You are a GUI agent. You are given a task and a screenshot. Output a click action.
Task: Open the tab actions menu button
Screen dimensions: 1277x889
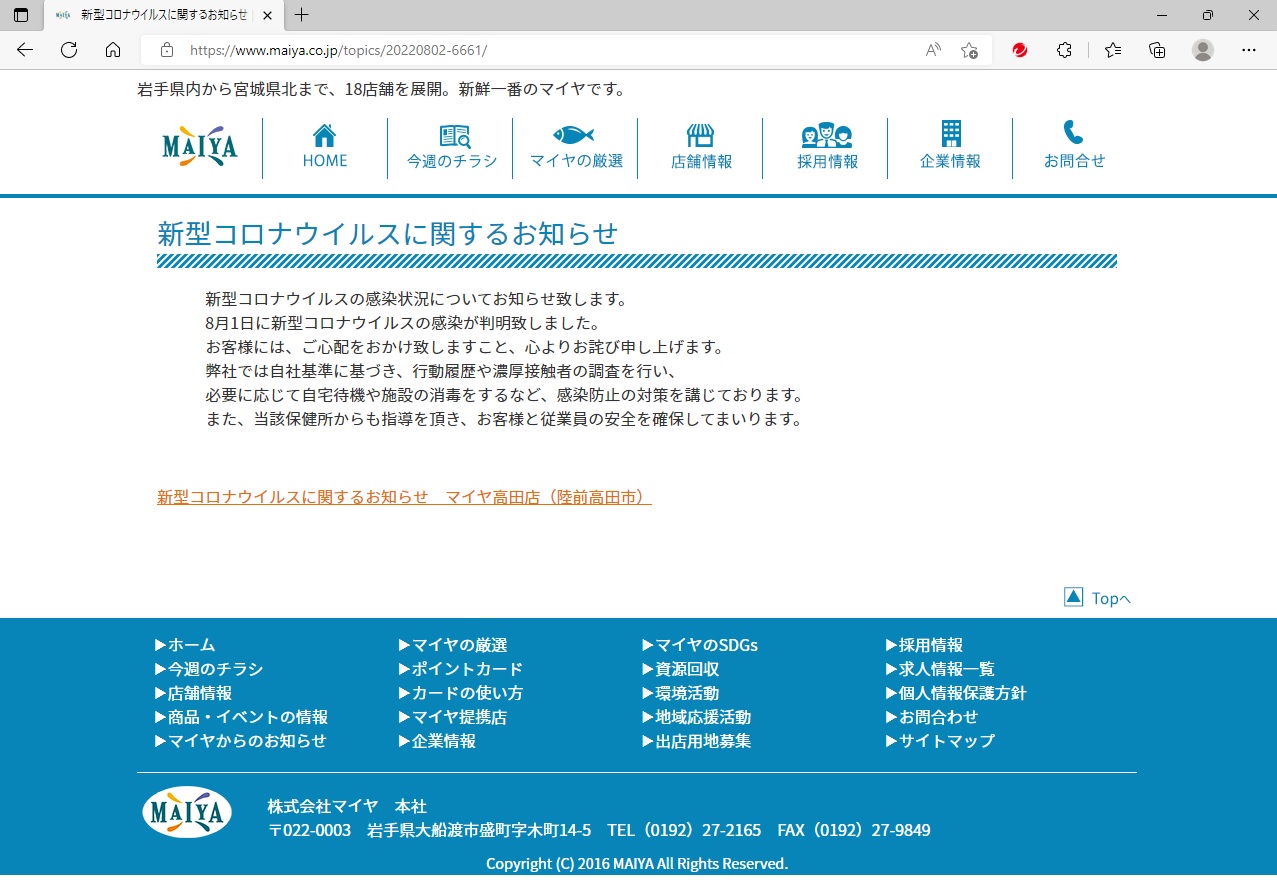click(x=21, y=15)
